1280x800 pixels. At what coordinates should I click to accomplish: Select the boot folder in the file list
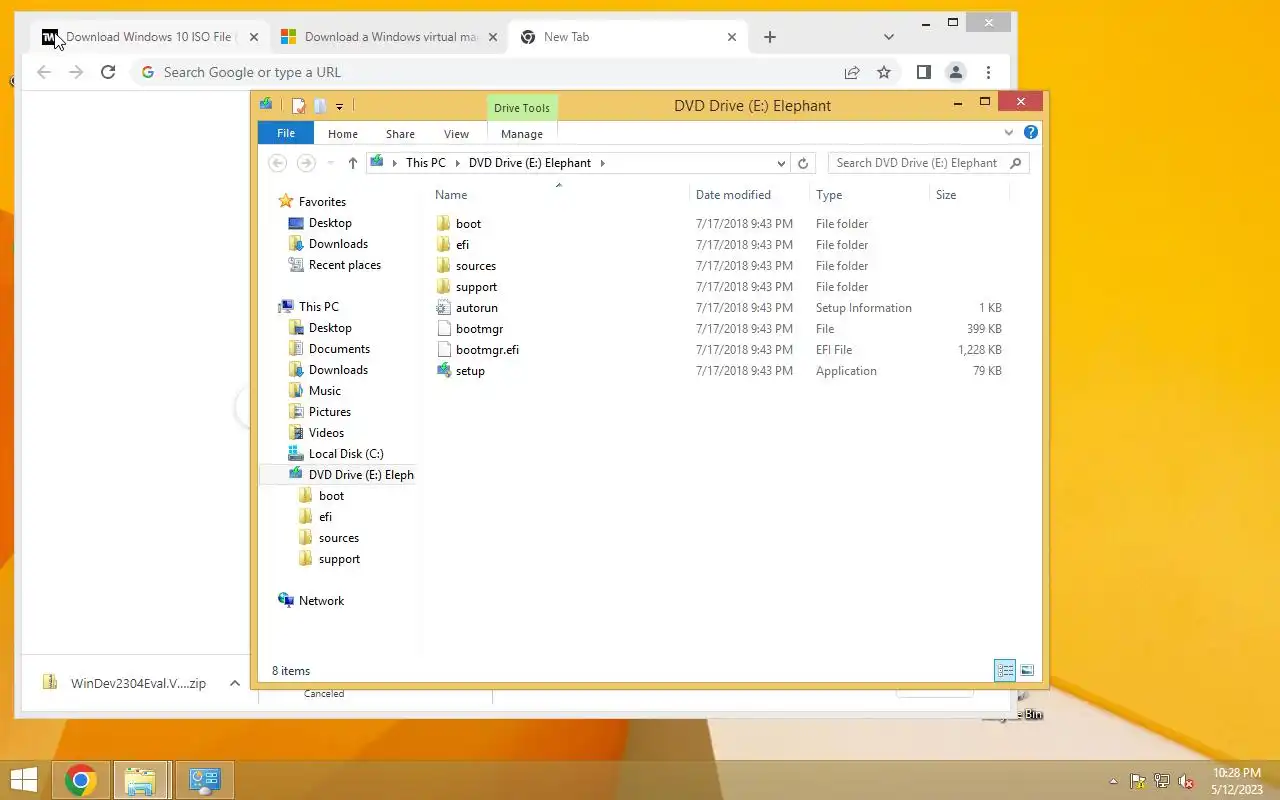point(468,224)
